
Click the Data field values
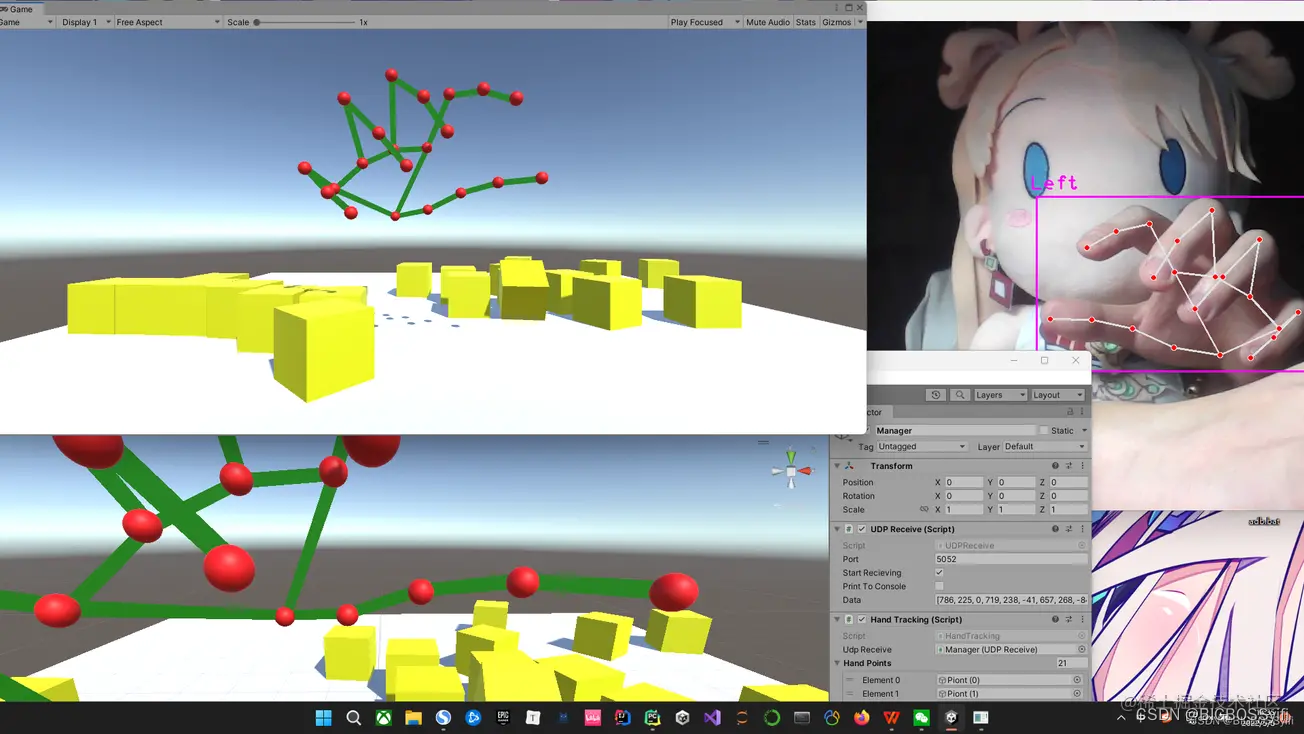tap(1011, 600)
